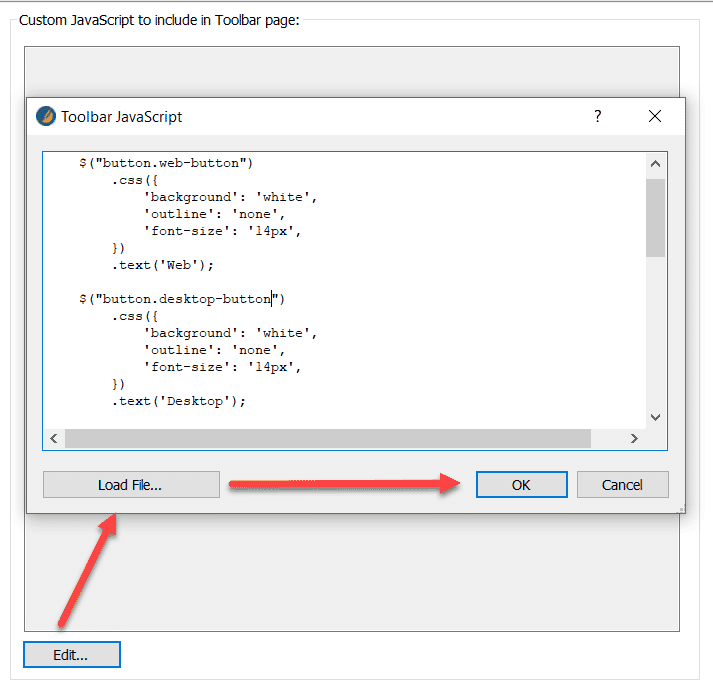Close the Toolbar JavaScript dialog
The height and width of the screenshot is (682, 713).
pyautogui.click(x=655, y=116)
